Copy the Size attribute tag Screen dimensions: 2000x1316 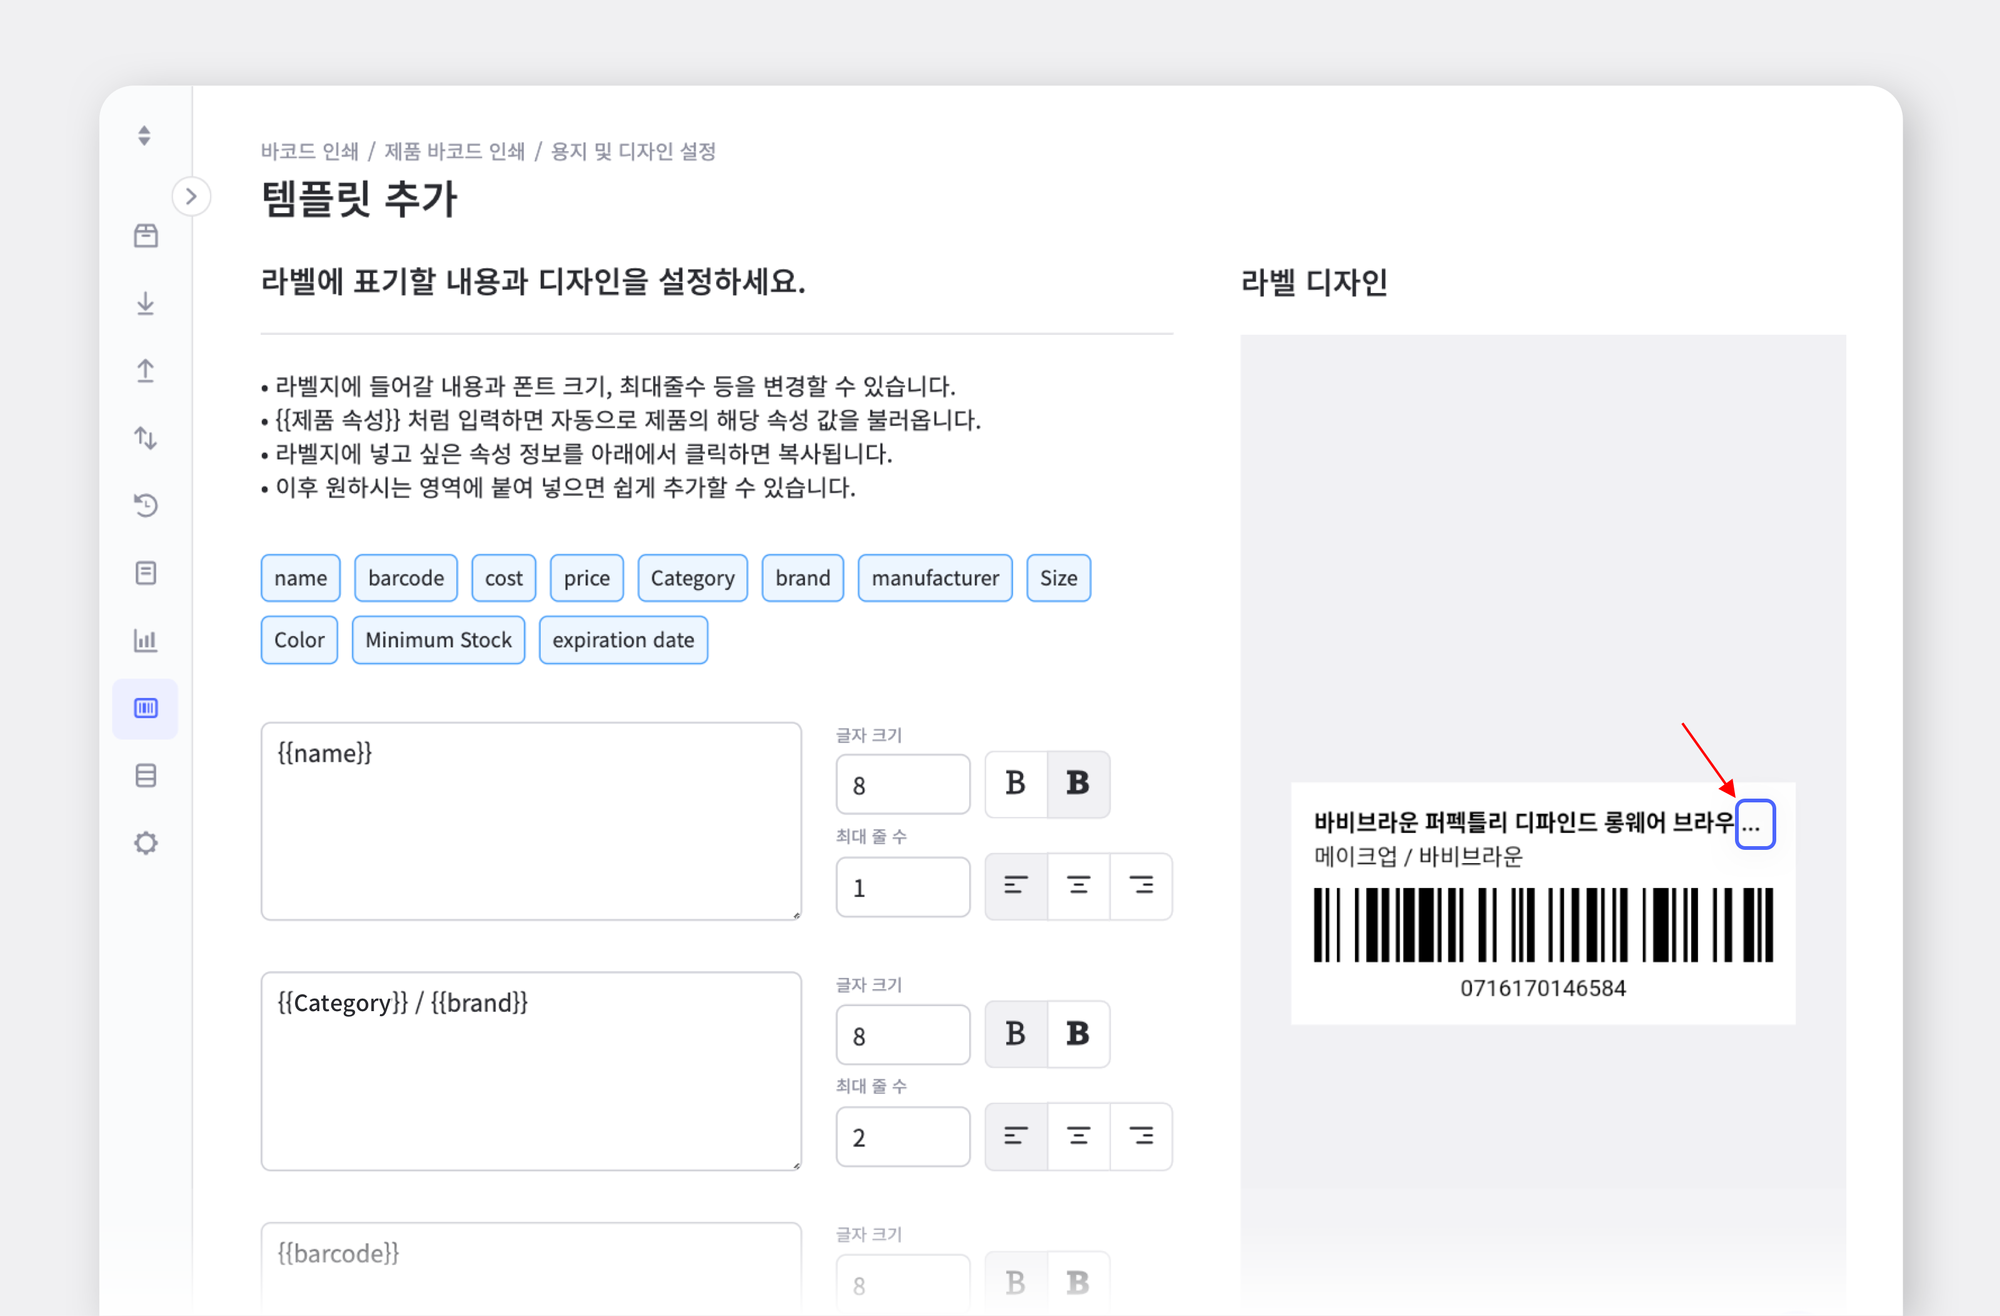click(1059, 578)
